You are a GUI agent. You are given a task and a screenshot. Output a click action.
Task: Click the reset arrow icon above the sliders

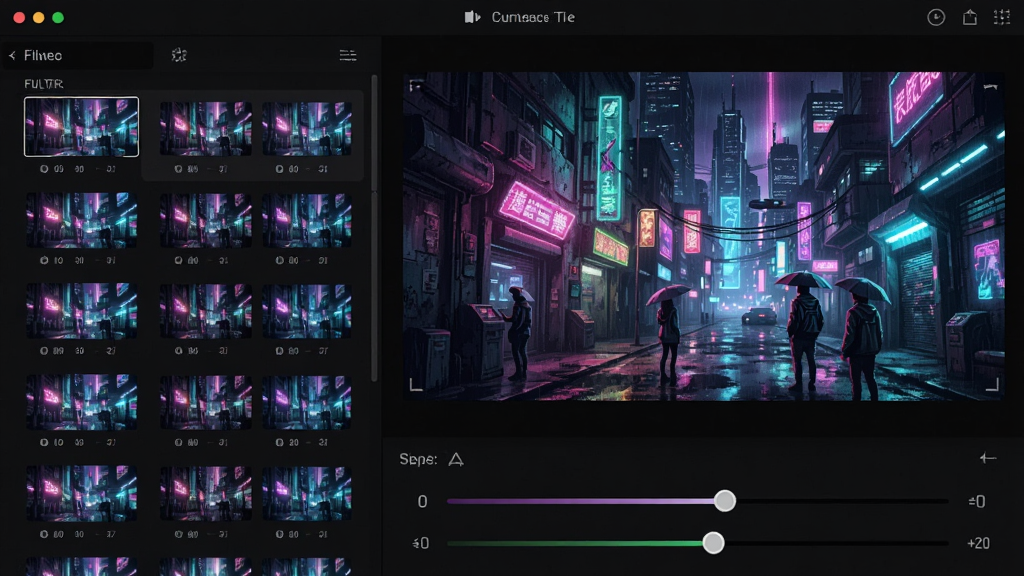987,458
